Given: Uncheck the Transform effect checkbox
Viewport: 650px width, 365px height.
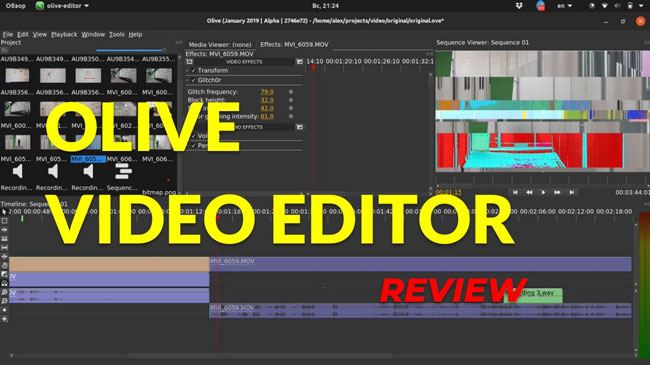Looking at the screenshot, I should (x=194, y=71).
